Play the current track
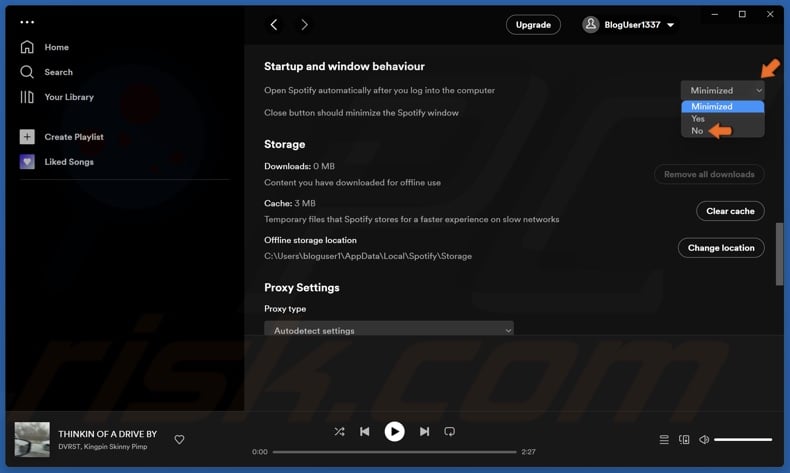Screen dimensions: 790x473 tap(394, 432)
